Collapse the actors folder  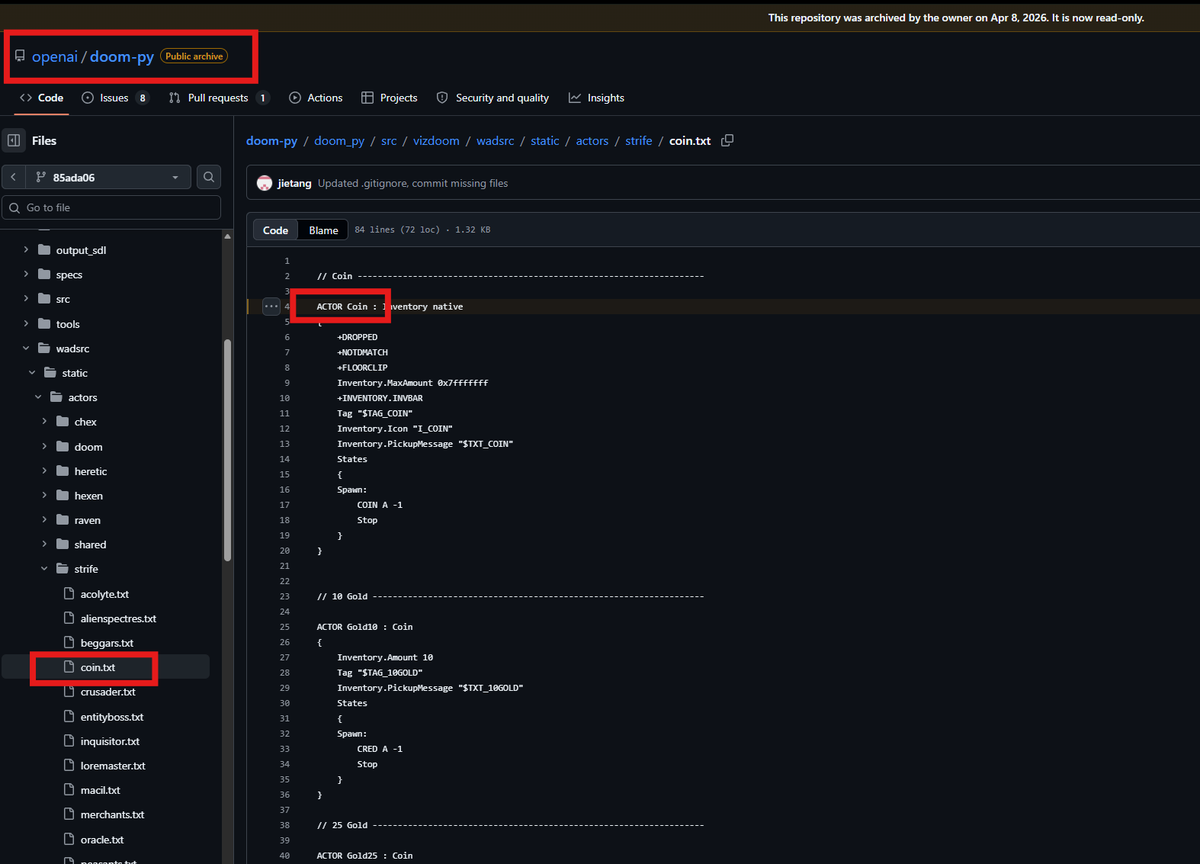(38, 397)
